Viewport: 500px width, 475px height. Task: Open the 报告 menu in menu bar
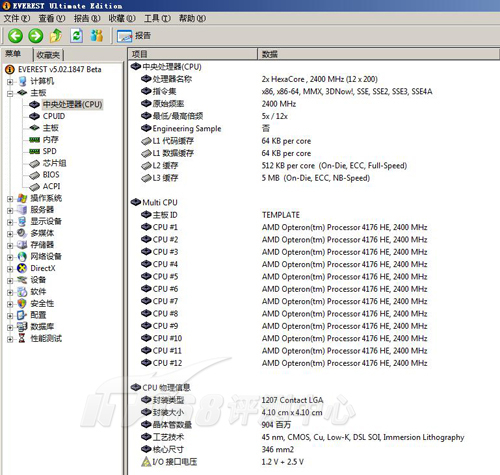click(x=87, y=18)
